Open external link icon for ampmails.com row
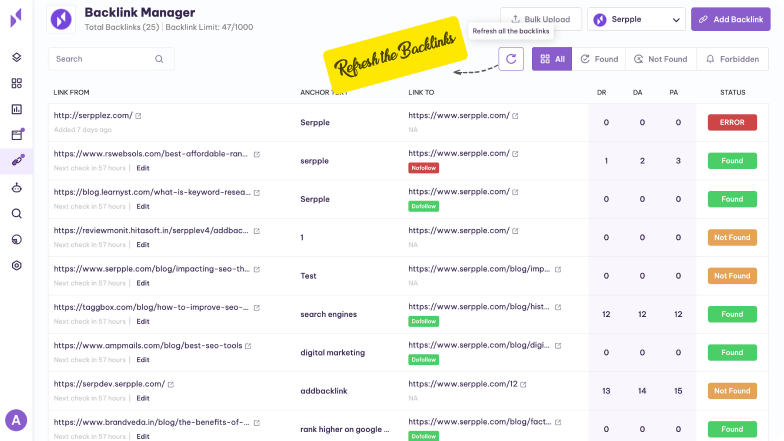The image size is (784, 441). (248, 346)
